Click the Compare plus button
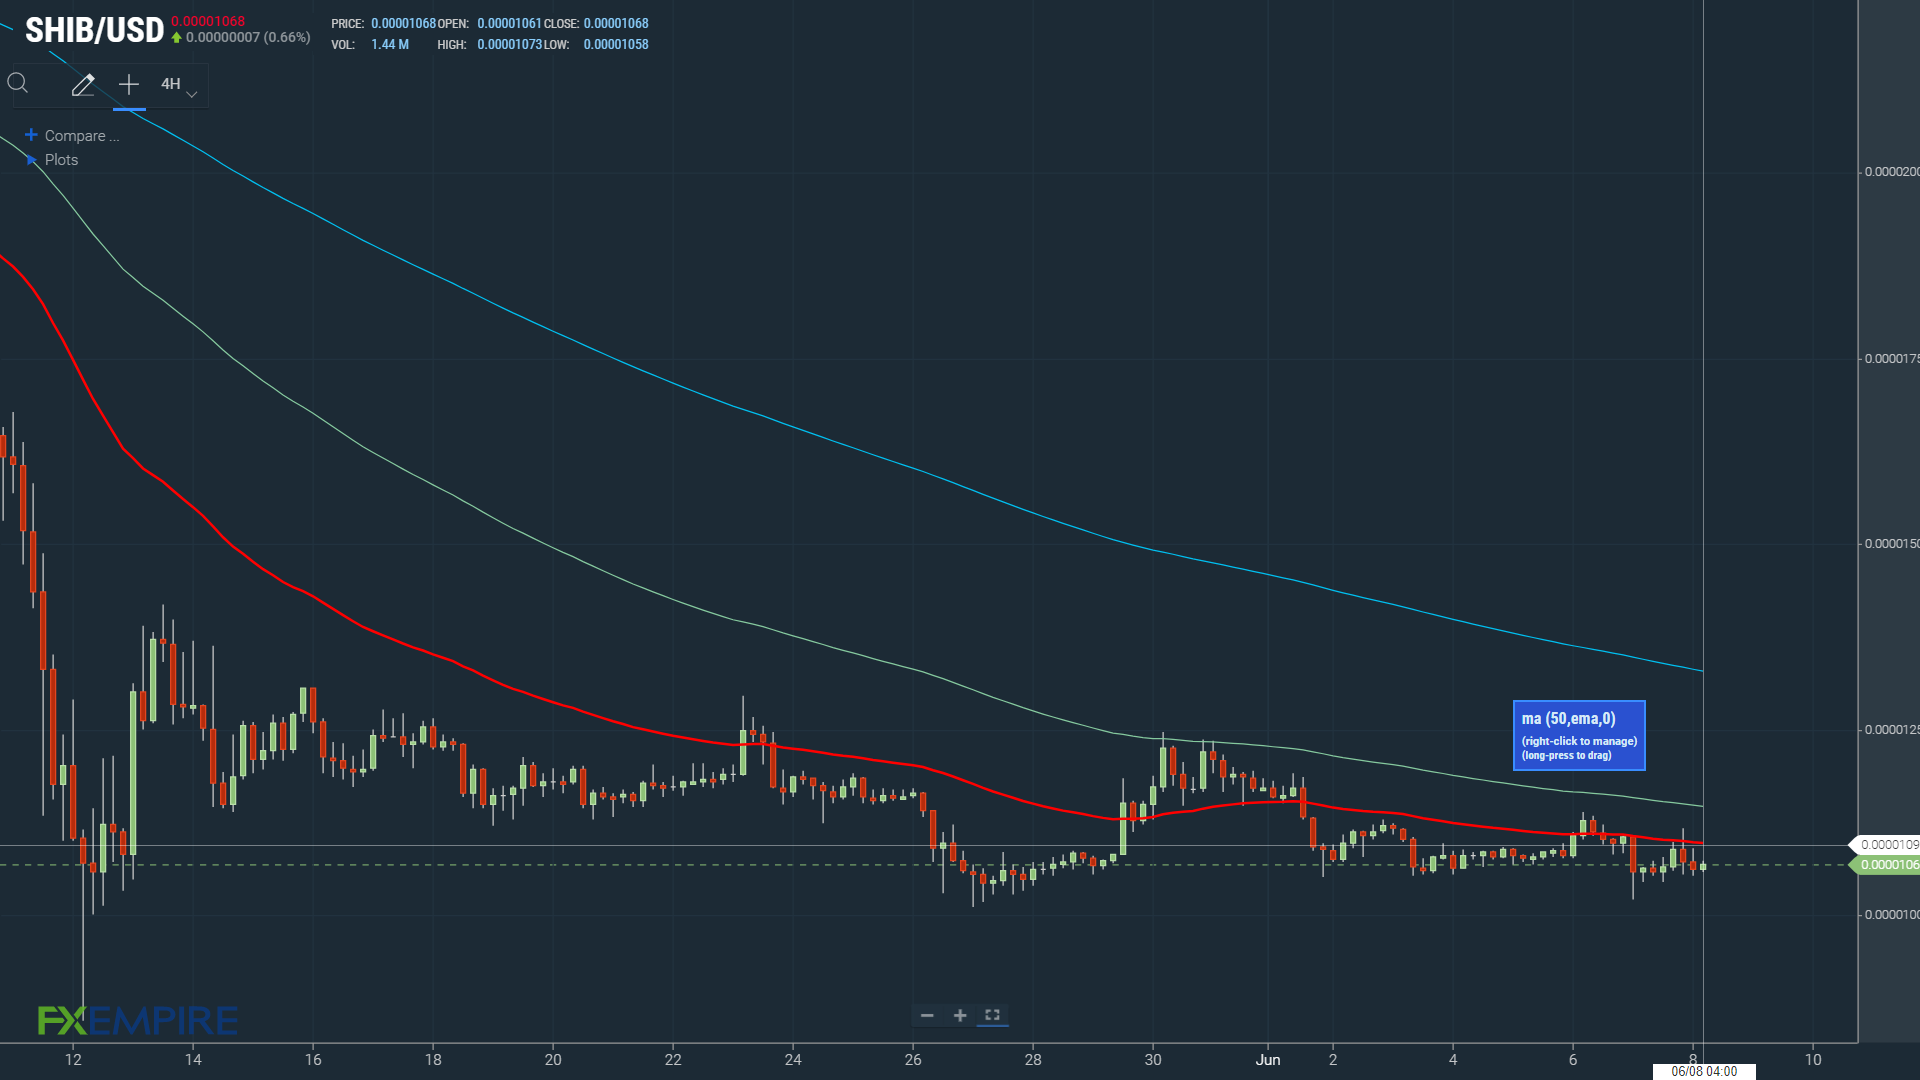The image size is (1920, 1080). (31, 135)
